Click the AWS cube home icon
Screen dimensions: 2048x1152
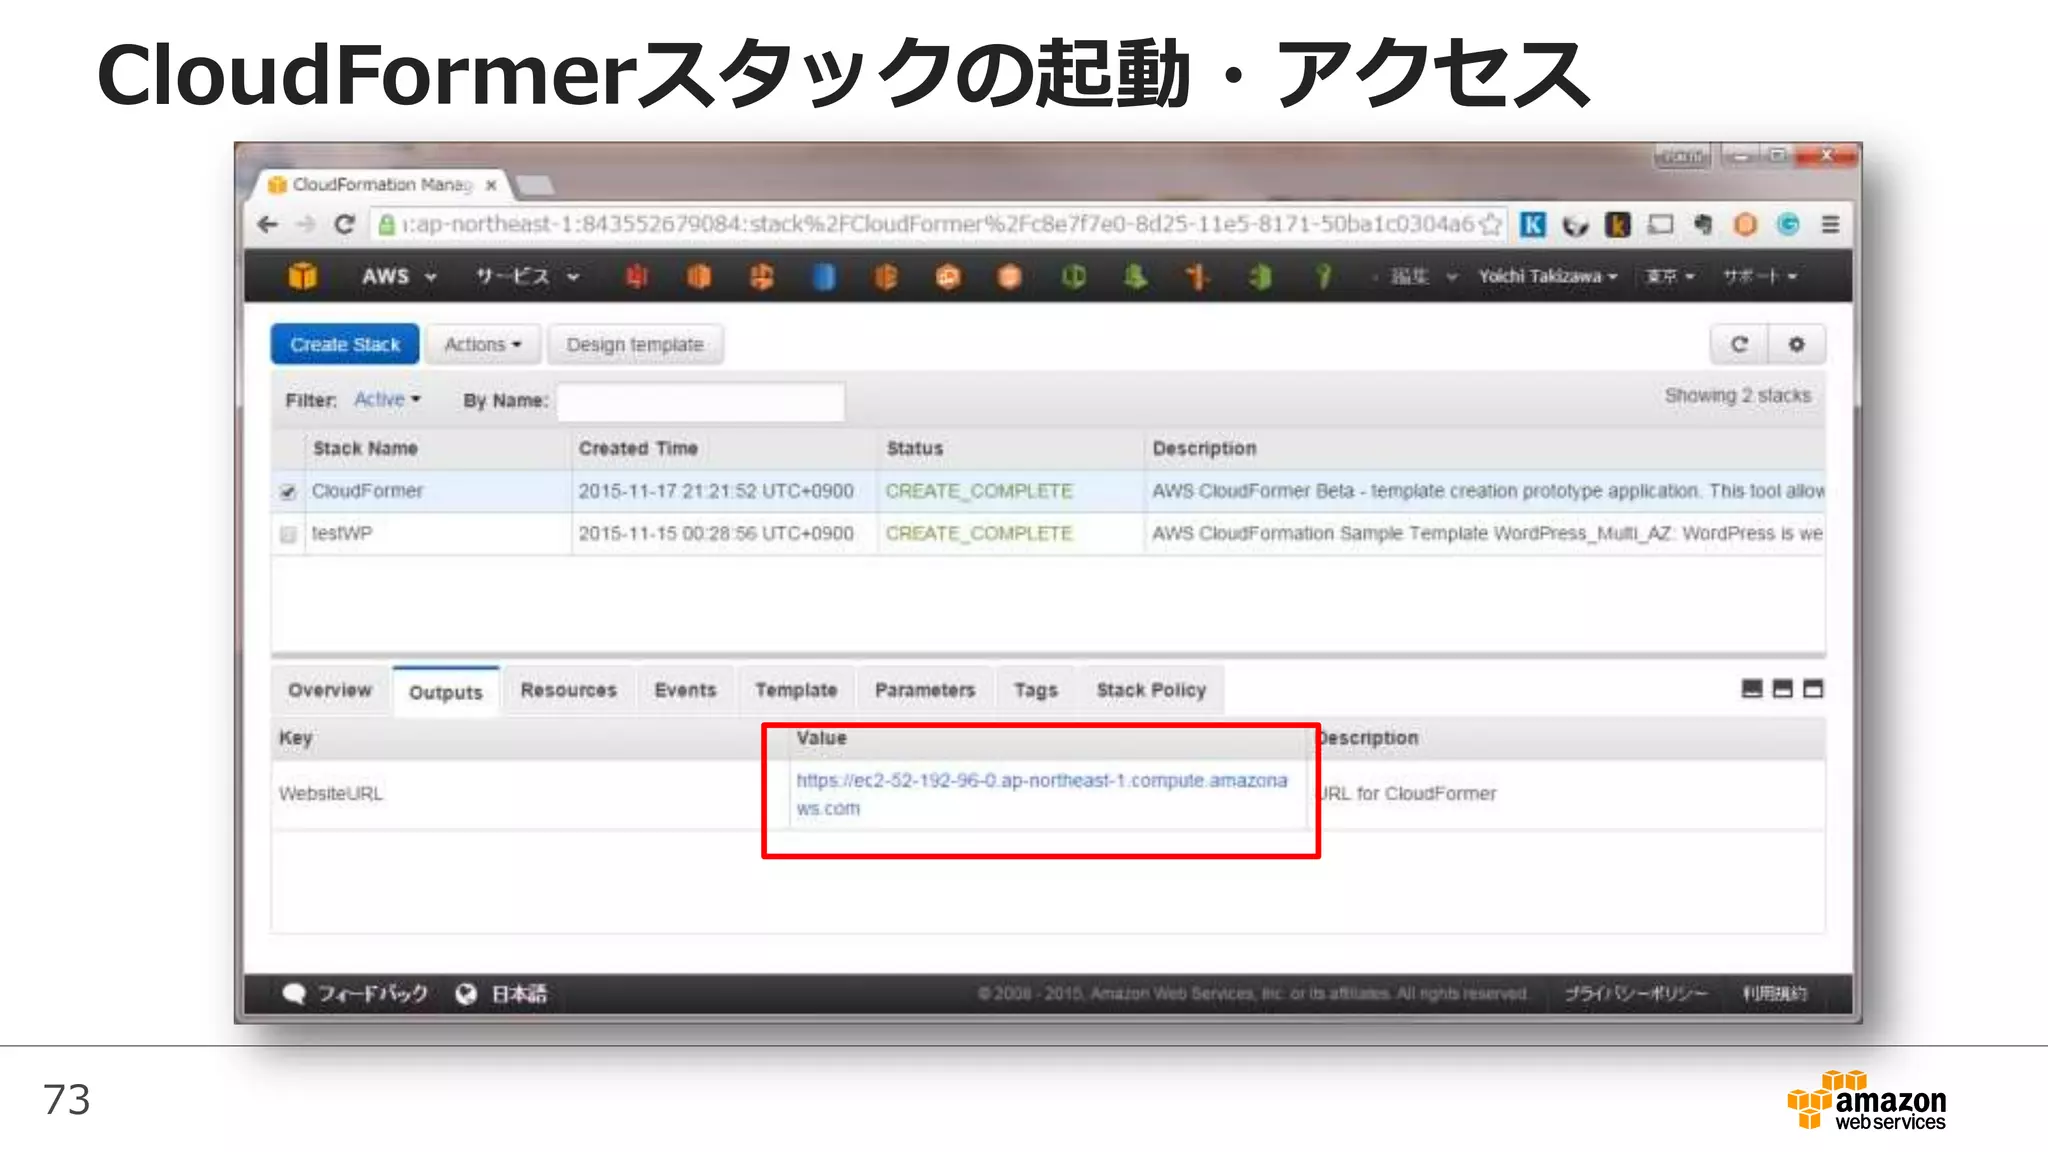click(302, 275)
